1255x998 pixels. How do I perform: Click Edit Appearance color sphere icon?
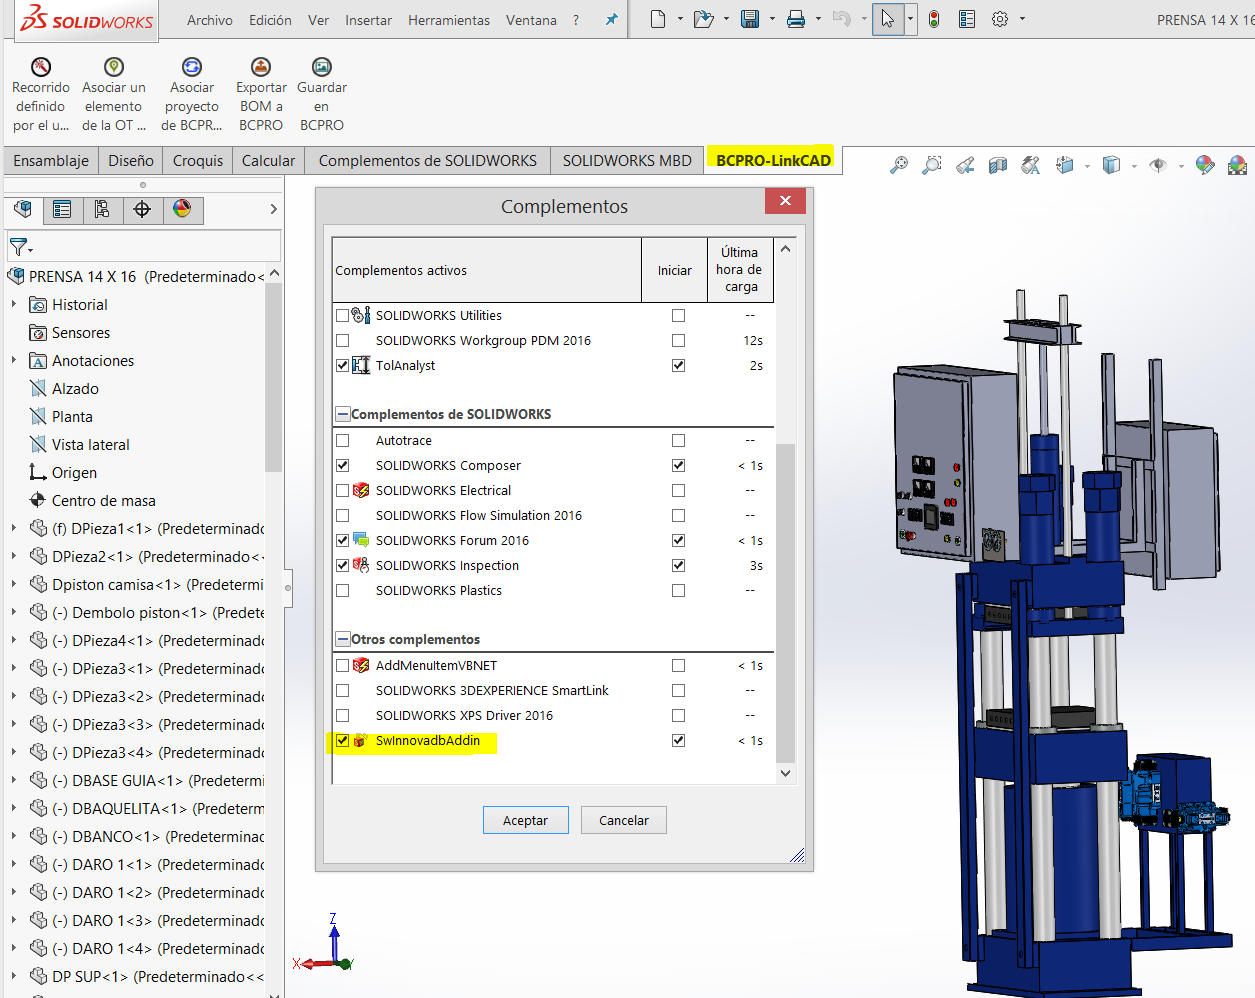(1205, 165)
